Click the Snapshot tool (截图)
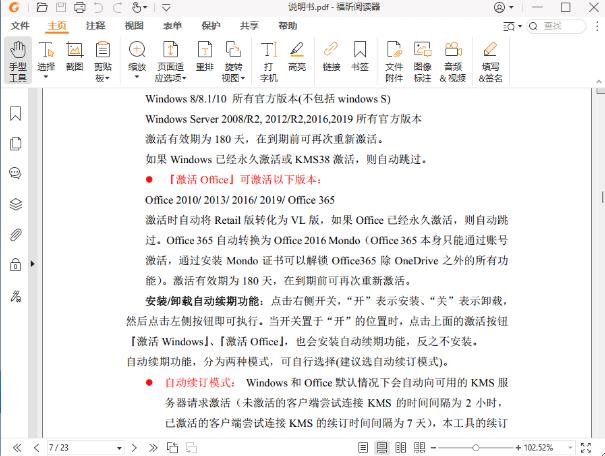Viewport: 605px width, 456px height. pos(74,56)
